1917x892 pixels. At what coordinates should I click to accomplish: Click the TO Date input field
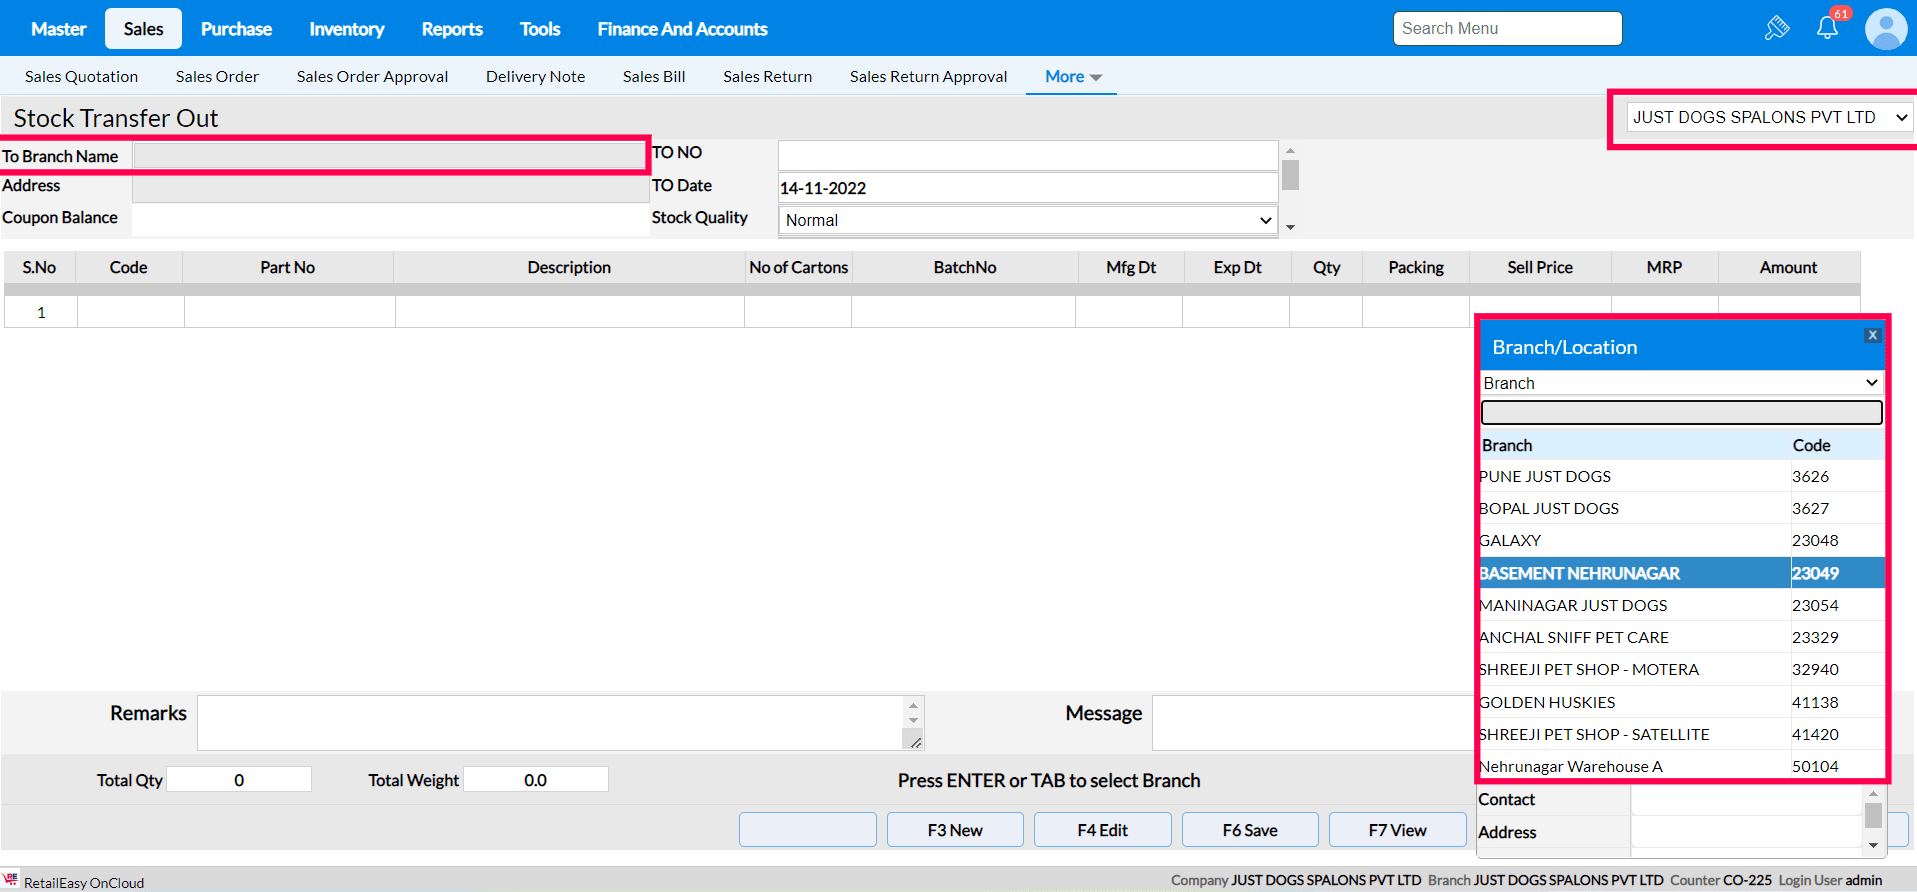(1027, 188)
